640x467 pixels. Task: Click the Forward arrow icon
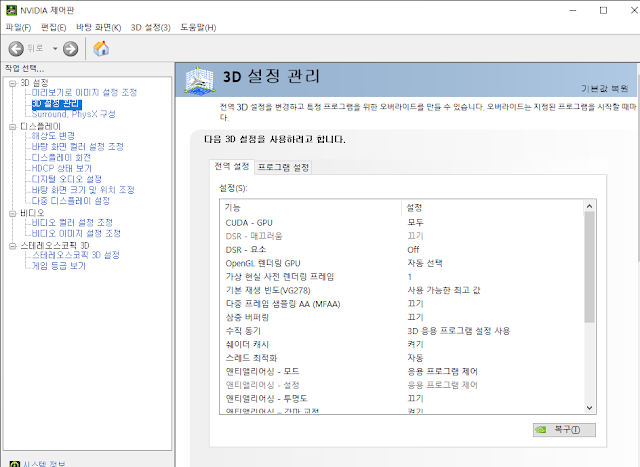70,49
